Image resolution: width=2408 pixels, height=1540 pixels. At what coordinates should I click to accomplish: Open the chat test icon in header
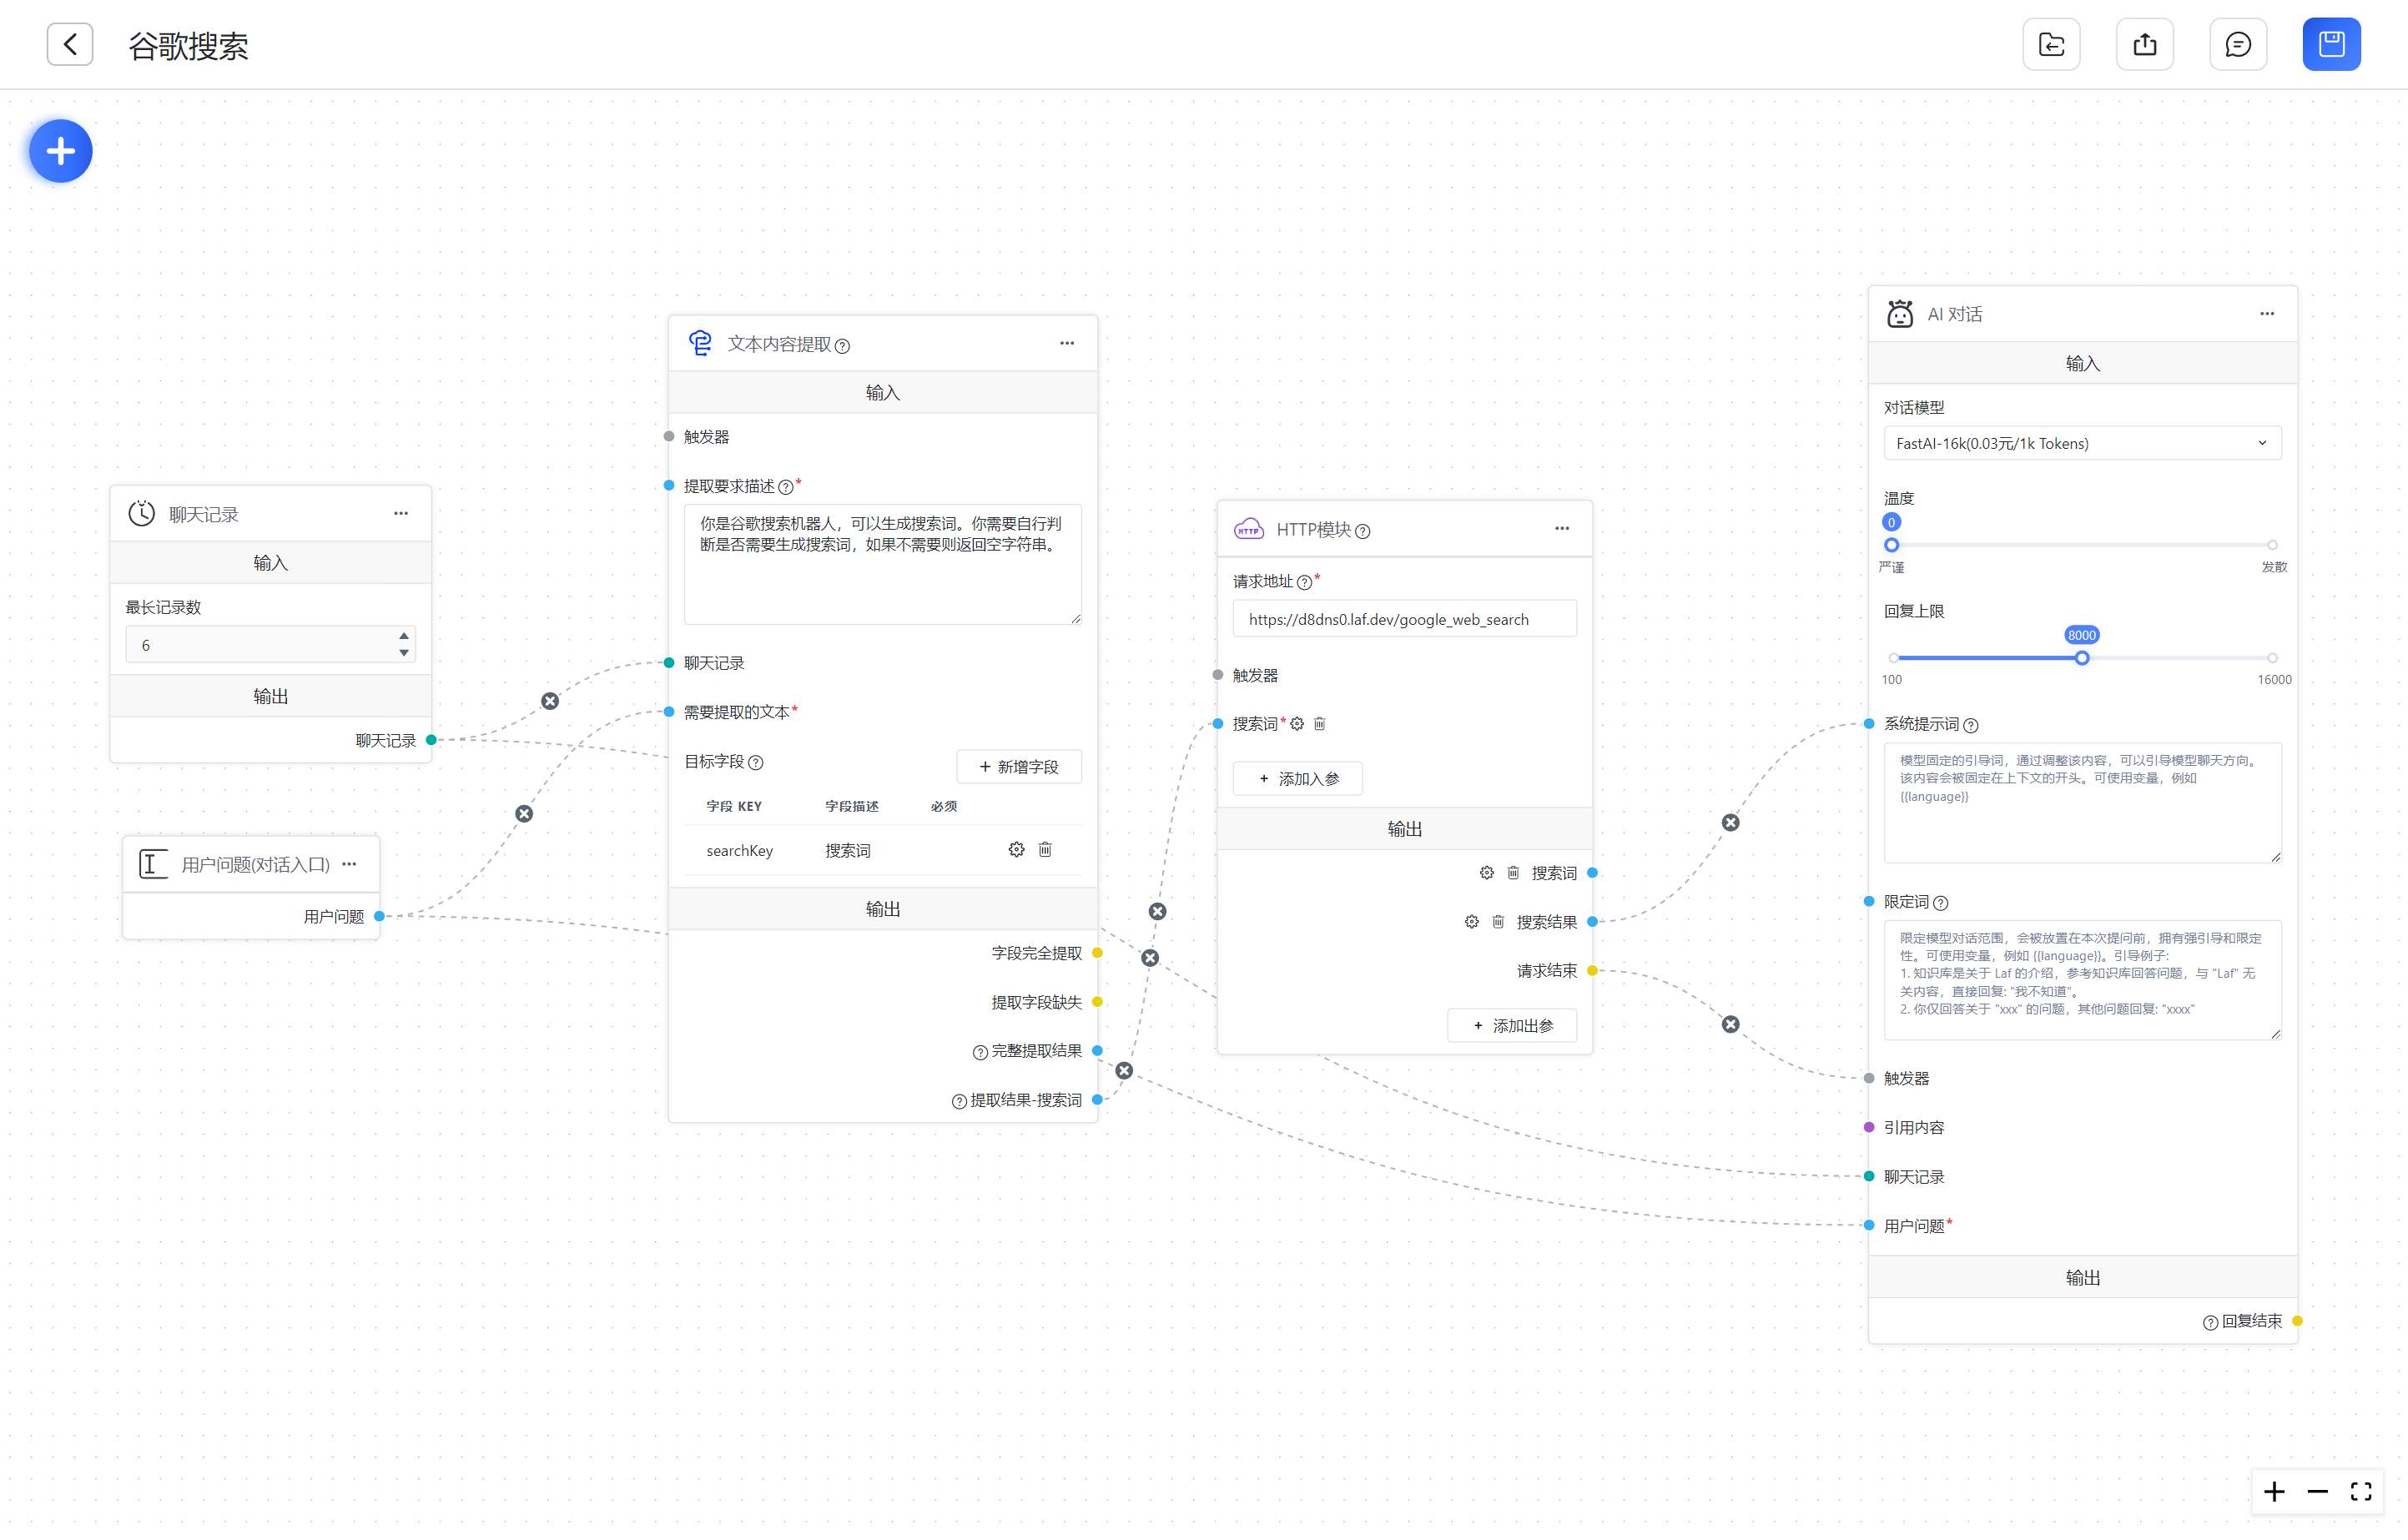tap(2237, 44)
